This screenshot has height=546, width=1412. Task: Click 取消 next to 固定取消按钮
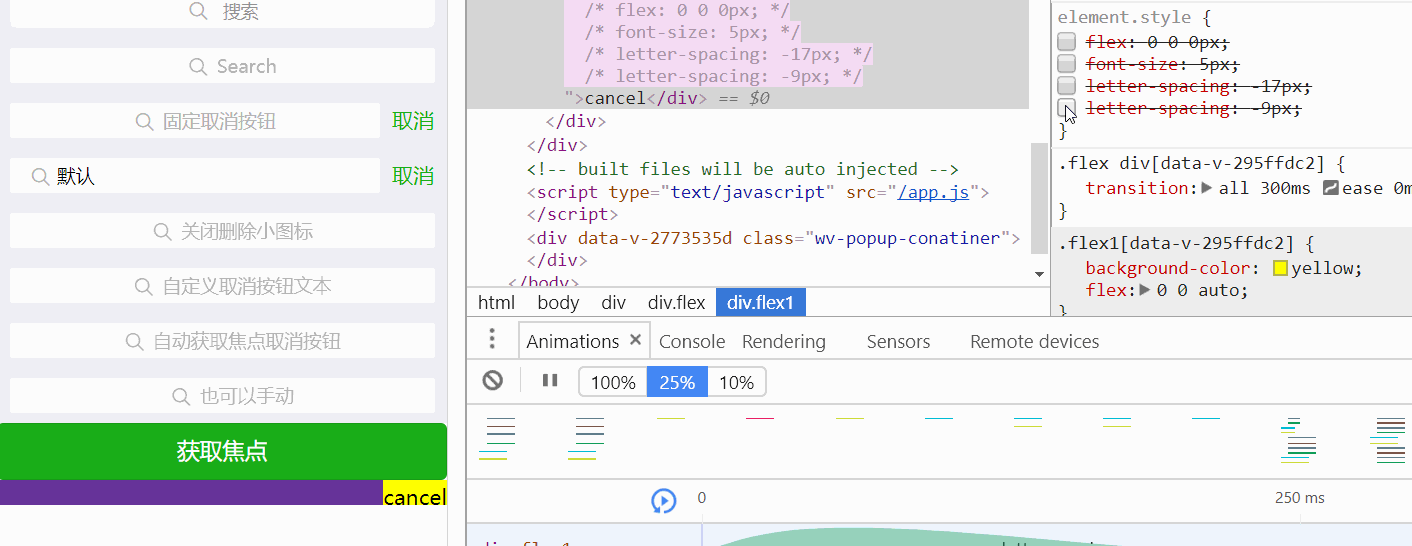click(413, 121)
